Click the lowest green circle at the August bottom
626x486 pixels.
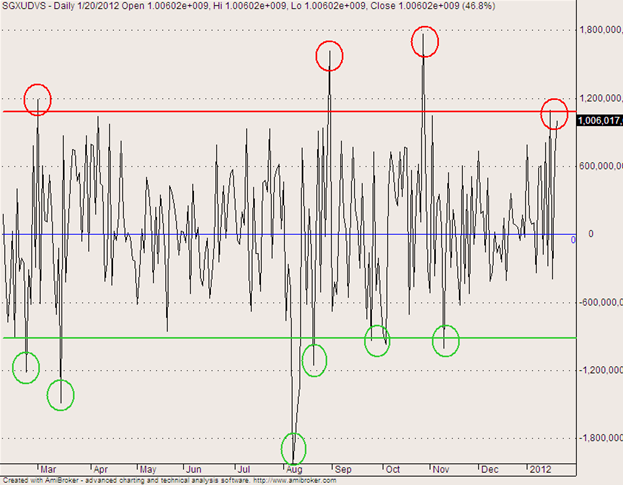pyautogui.click(x=294, y=447)
